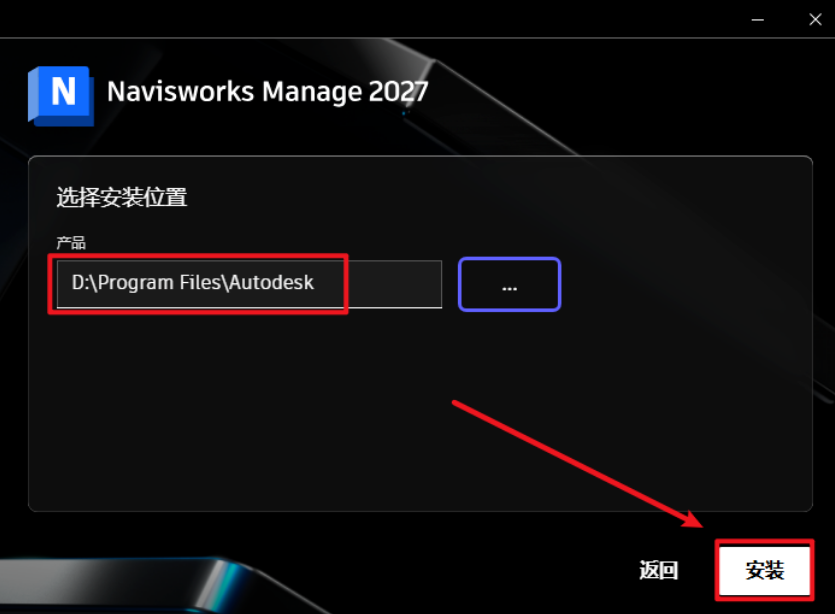Click the D: drive letter in the path
The height and width of the screenshot is (614, 835).
[80, 282]
